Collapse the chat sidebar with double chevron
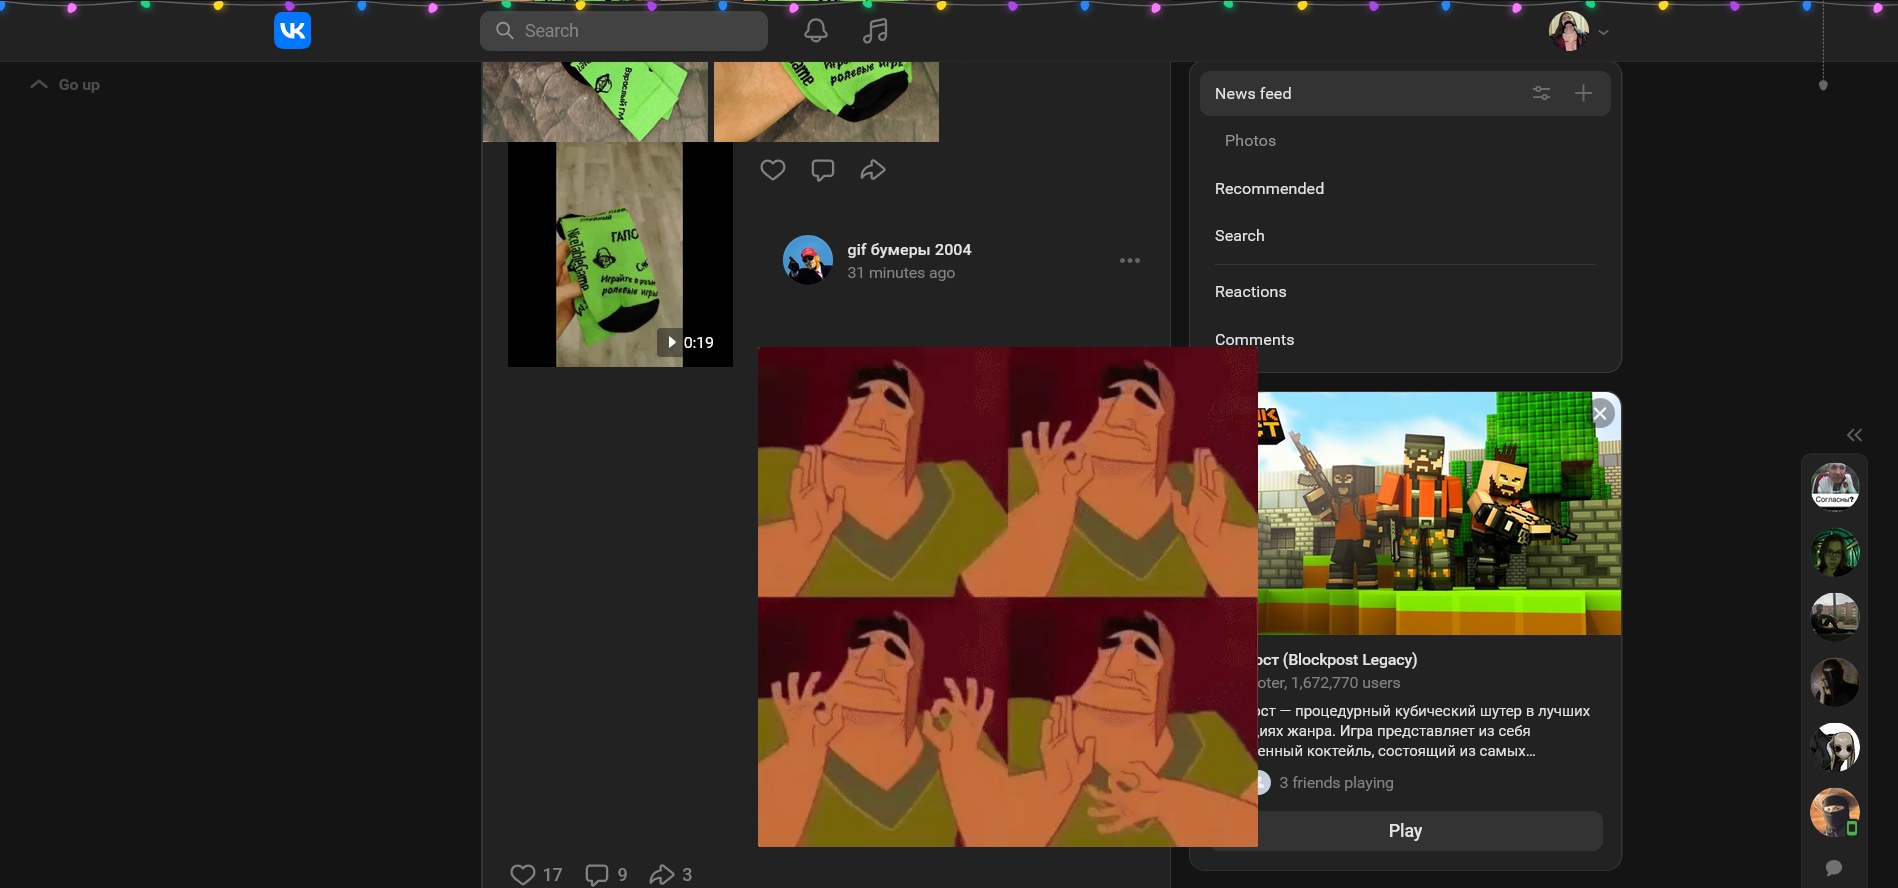The width and height of the screenshot is (1898, 888). 1854,435
